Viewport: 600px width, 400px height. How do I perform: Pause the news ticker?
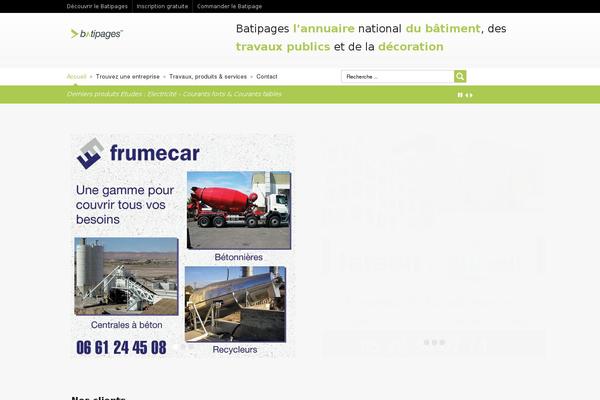tap(460, 95)
